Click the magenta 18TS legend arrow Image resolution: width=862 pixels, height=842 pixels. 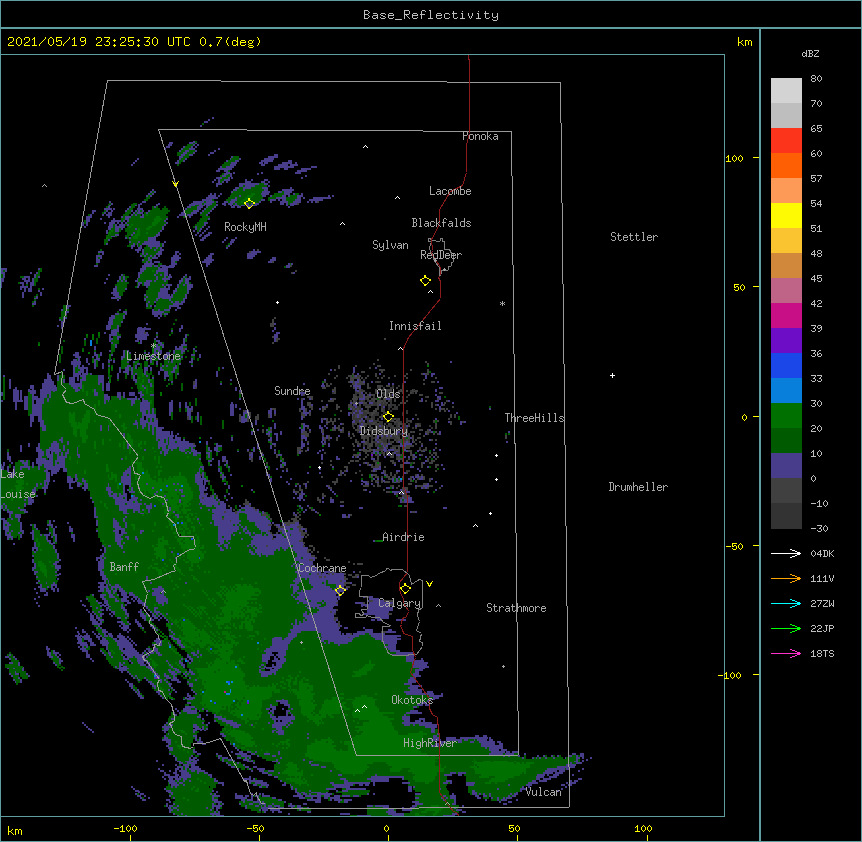(786, 653)
